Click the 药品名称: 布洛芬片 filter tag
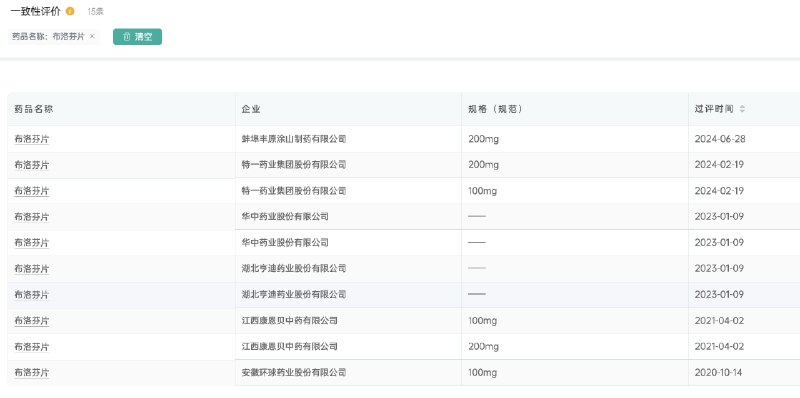 (x=54, y=36)
